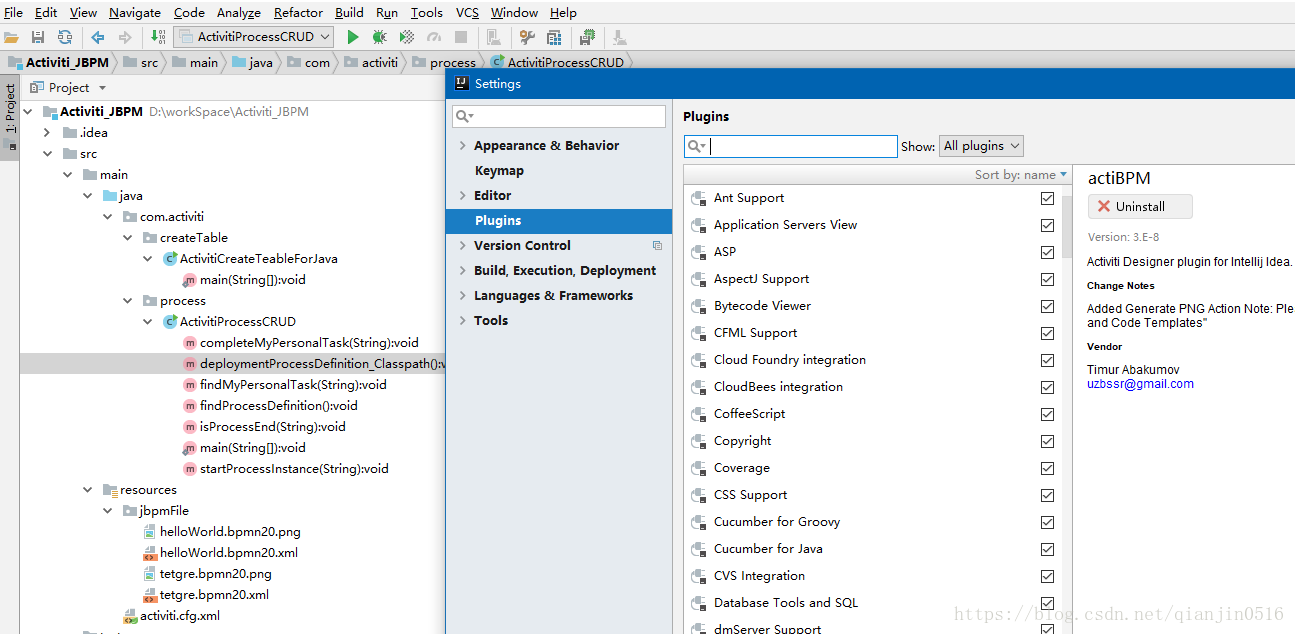Screen dimensions: 1295x634
Task: Click the SDK chip toolbar icon
Action: tap(587, 37)
